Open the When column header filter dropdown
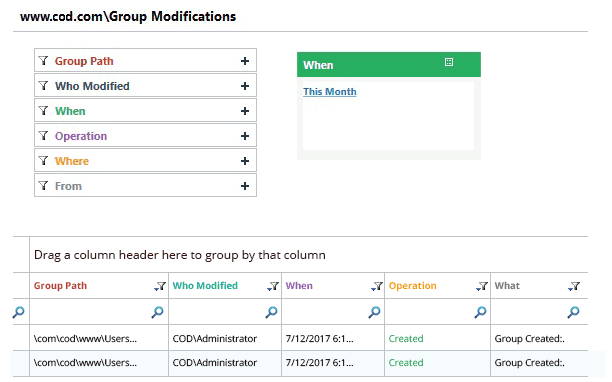The width and height of the screenshot is (612, 382). pos(377,286)
